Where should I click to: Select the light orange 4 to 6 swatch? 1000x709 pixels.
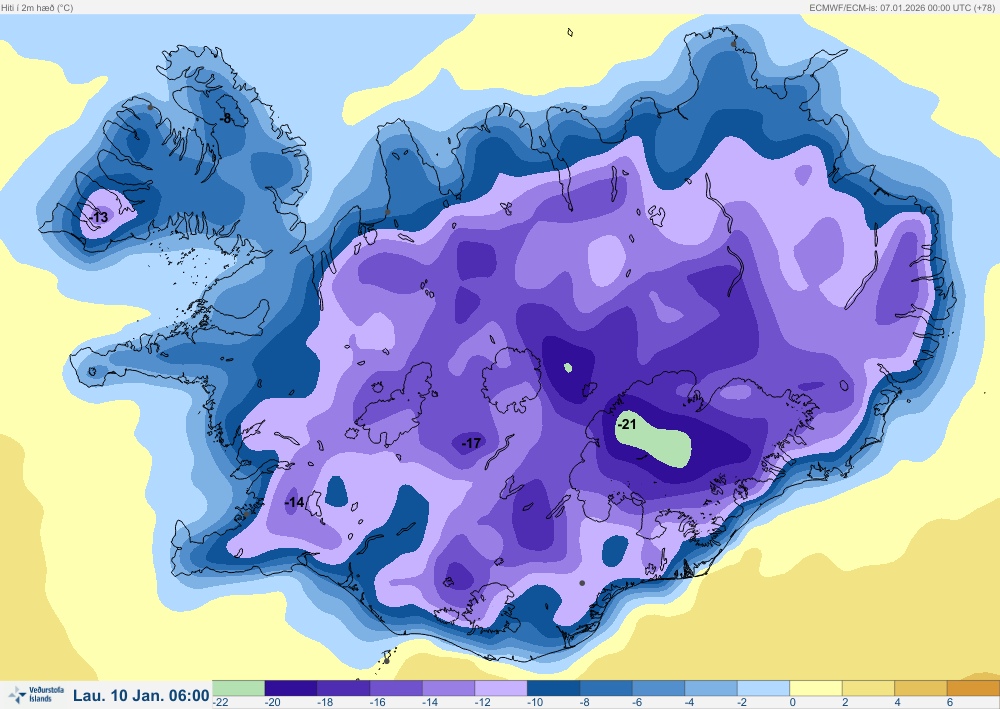922,688
